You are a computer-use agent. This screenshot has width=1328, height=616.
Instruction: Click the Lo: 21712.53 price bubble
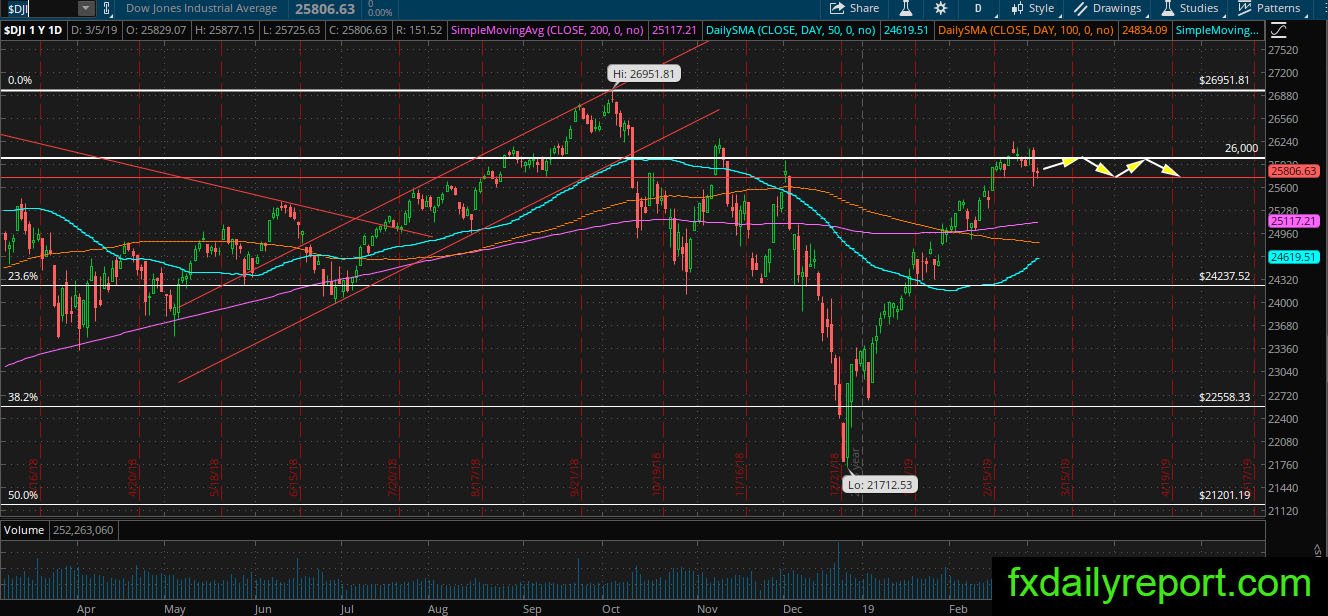878,484
